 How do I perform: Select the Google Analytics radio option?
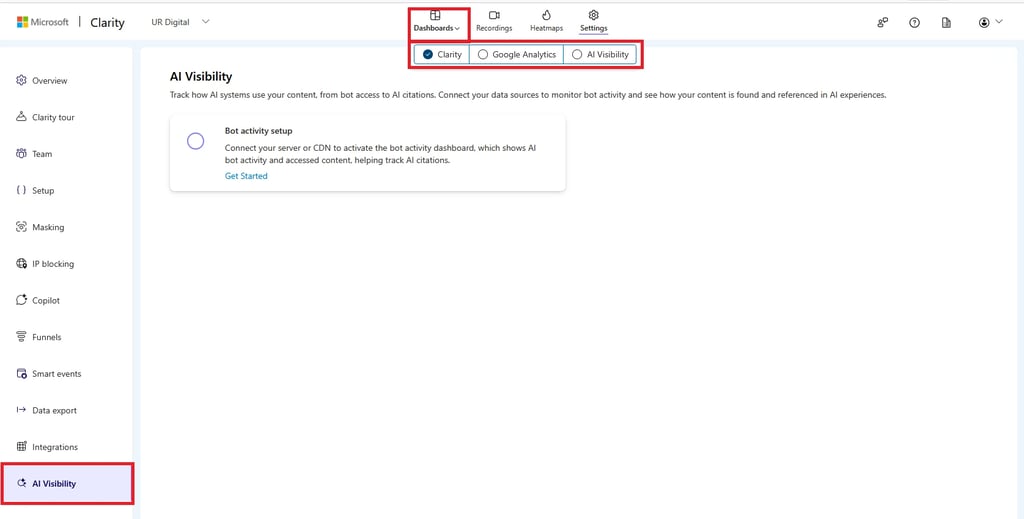pos(517,55)
